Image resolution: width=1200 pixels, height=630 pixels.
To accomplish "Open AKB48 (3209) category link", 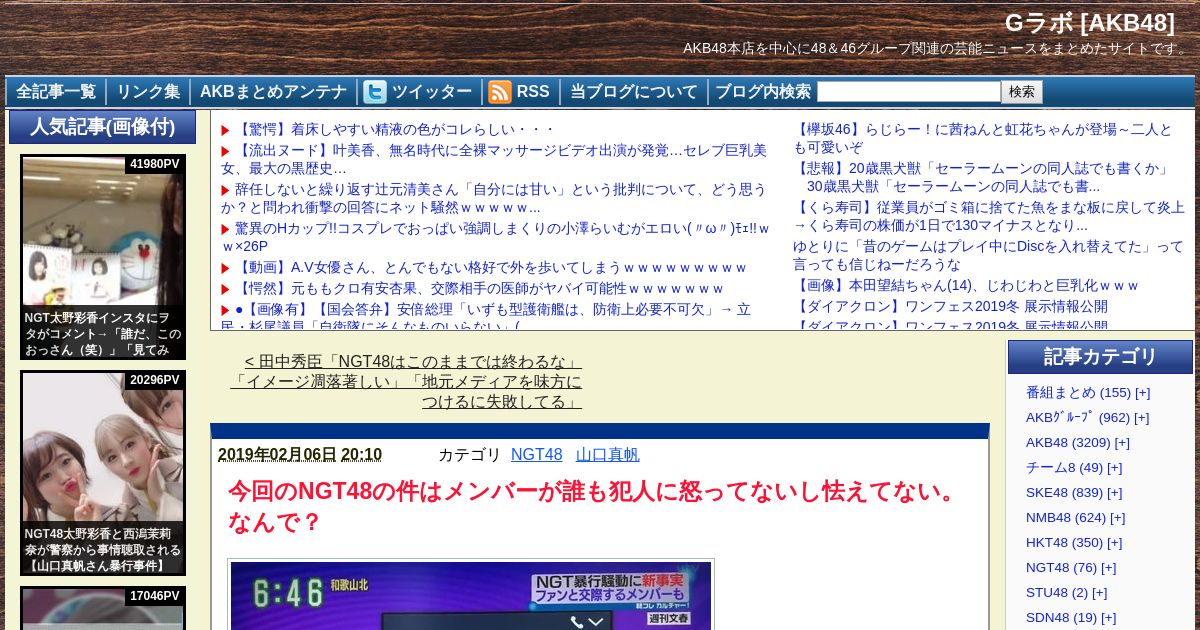I will point(1068,443).
